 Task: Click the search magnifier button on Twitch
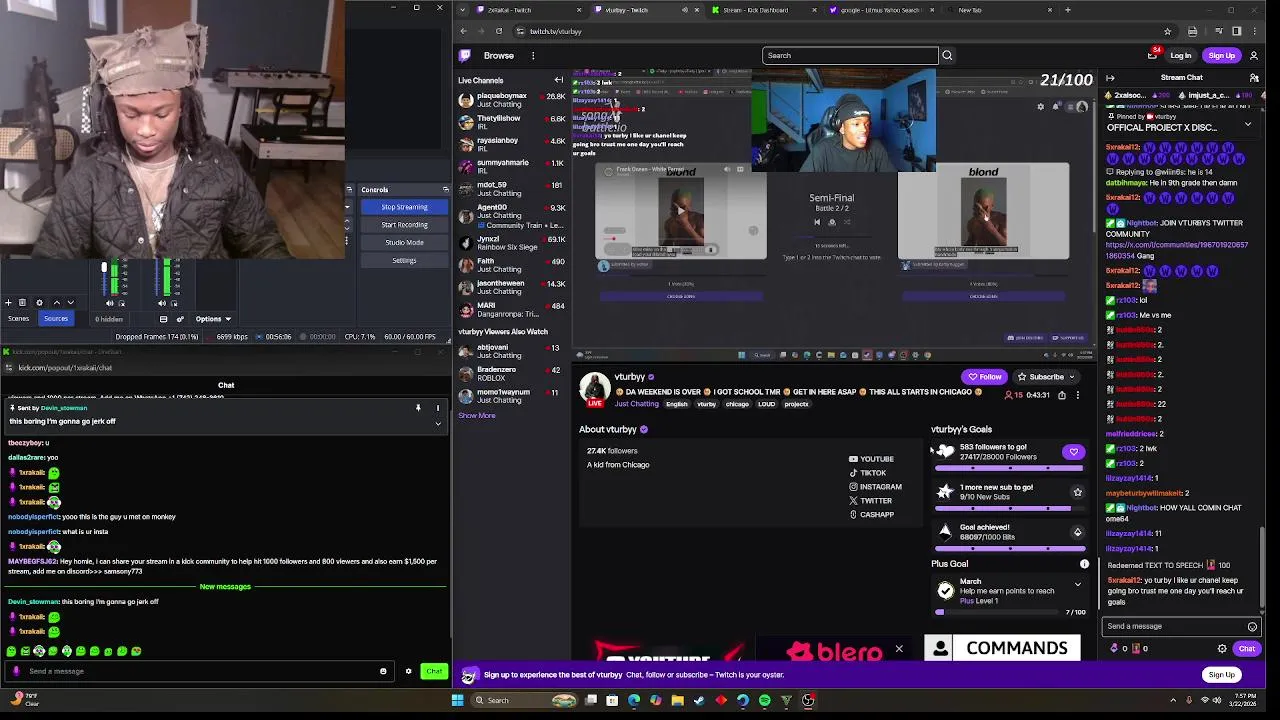[x=947, y=55]
